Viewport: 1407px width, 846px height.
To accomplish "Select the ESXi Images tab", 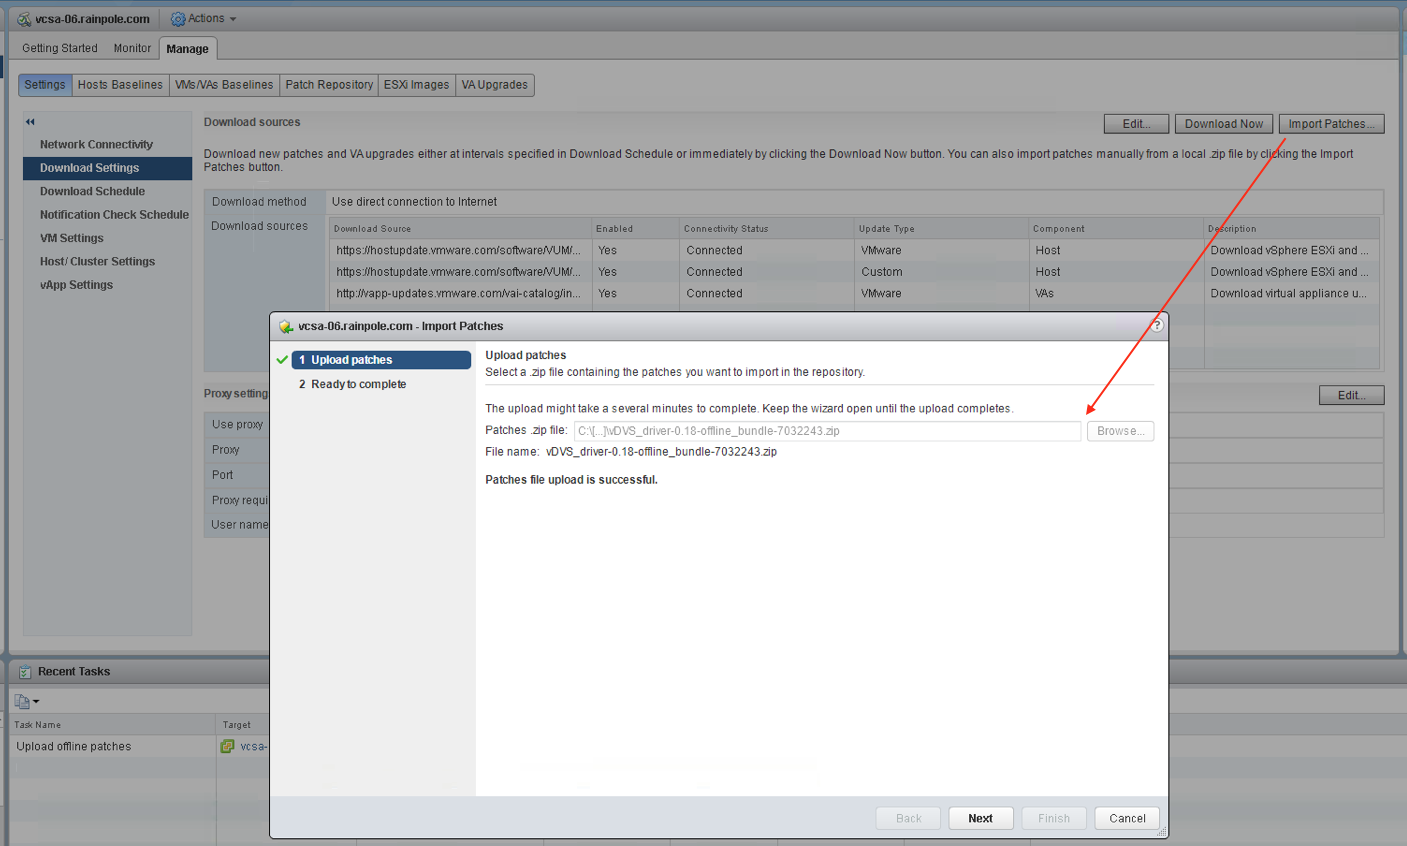I will click(416, 85).
